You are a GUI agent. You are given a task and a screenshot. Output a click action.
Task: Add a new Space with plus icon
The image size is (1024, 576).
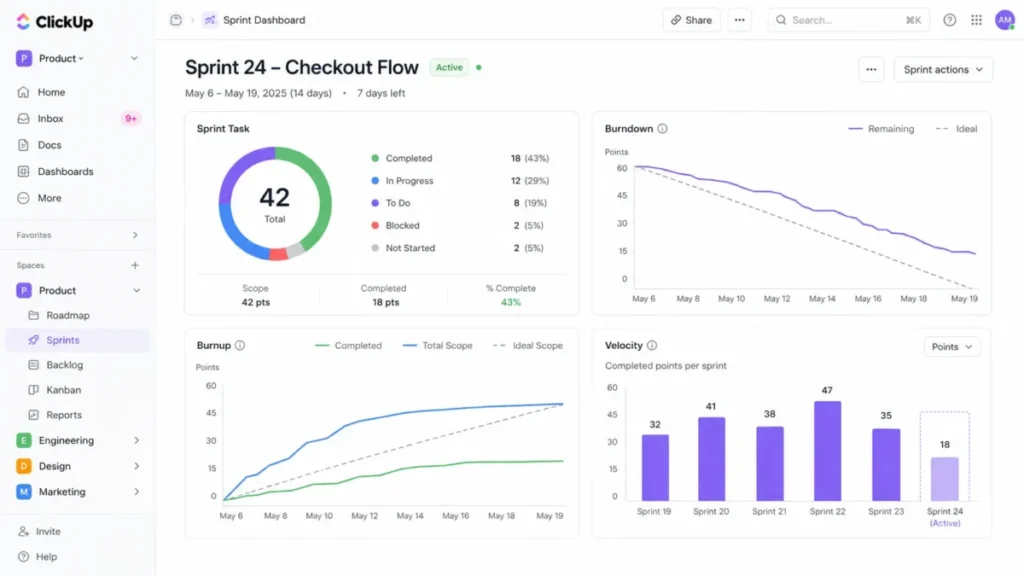click(x=135, y=265)
